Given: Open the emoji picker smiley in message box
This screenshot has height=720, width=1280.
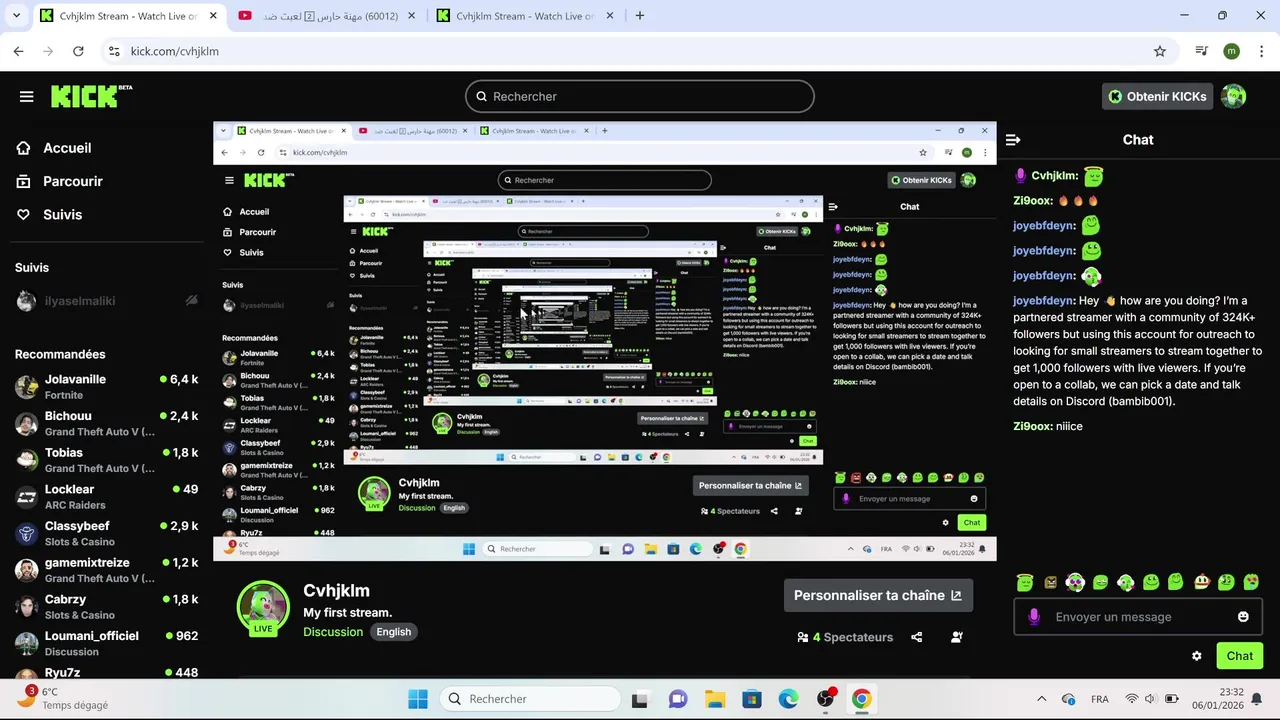Looking at the screenshot, I should pyautogui.click(x=1243, y=617).
